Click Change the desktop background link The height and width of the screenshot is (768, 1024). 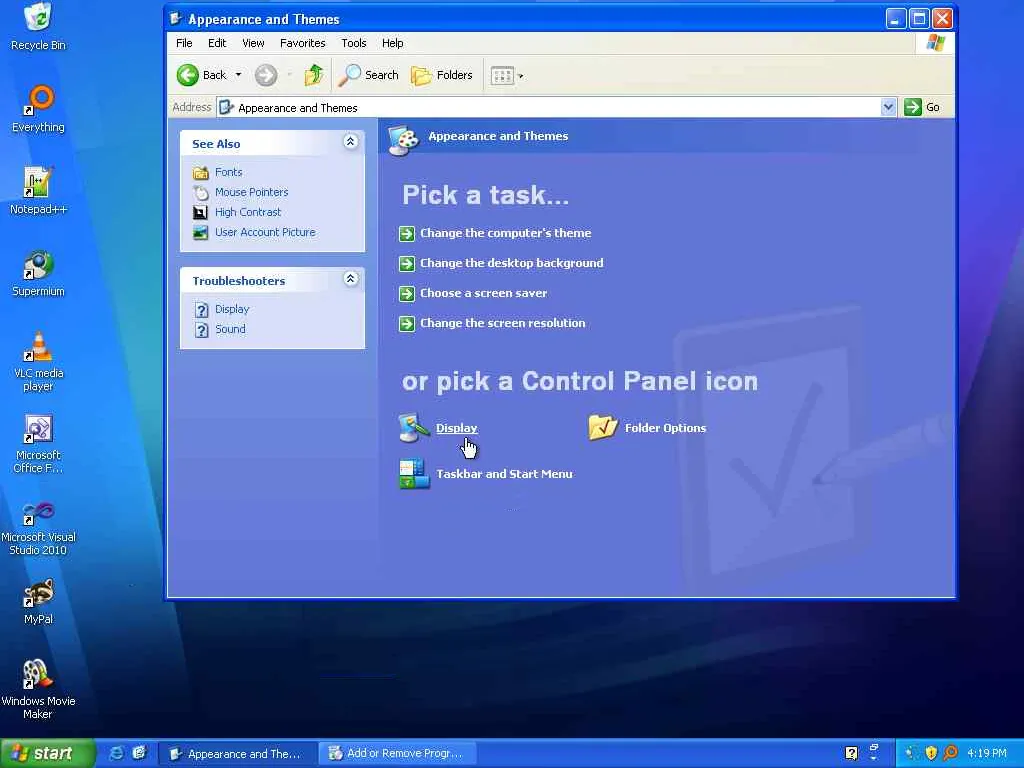pyautogui.click(x=511, y=263)
